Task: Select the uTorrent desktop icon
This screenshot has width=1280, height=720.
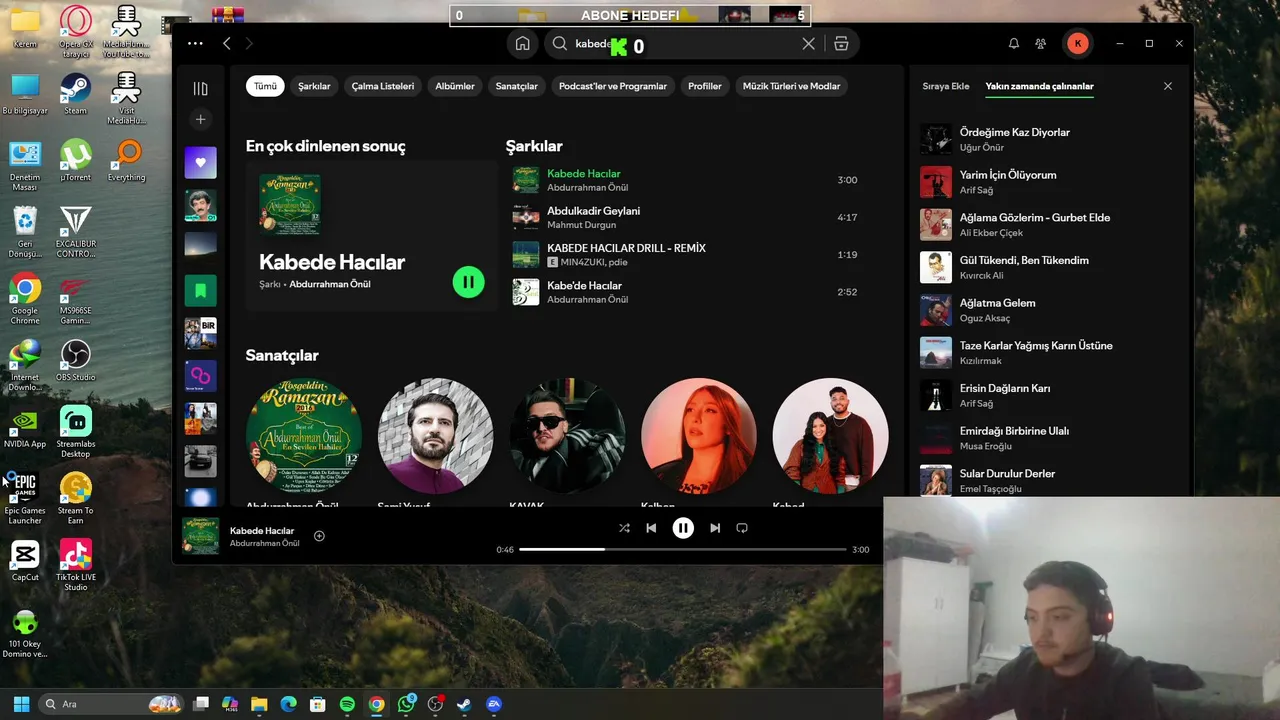Action: (x=75, y=160)
